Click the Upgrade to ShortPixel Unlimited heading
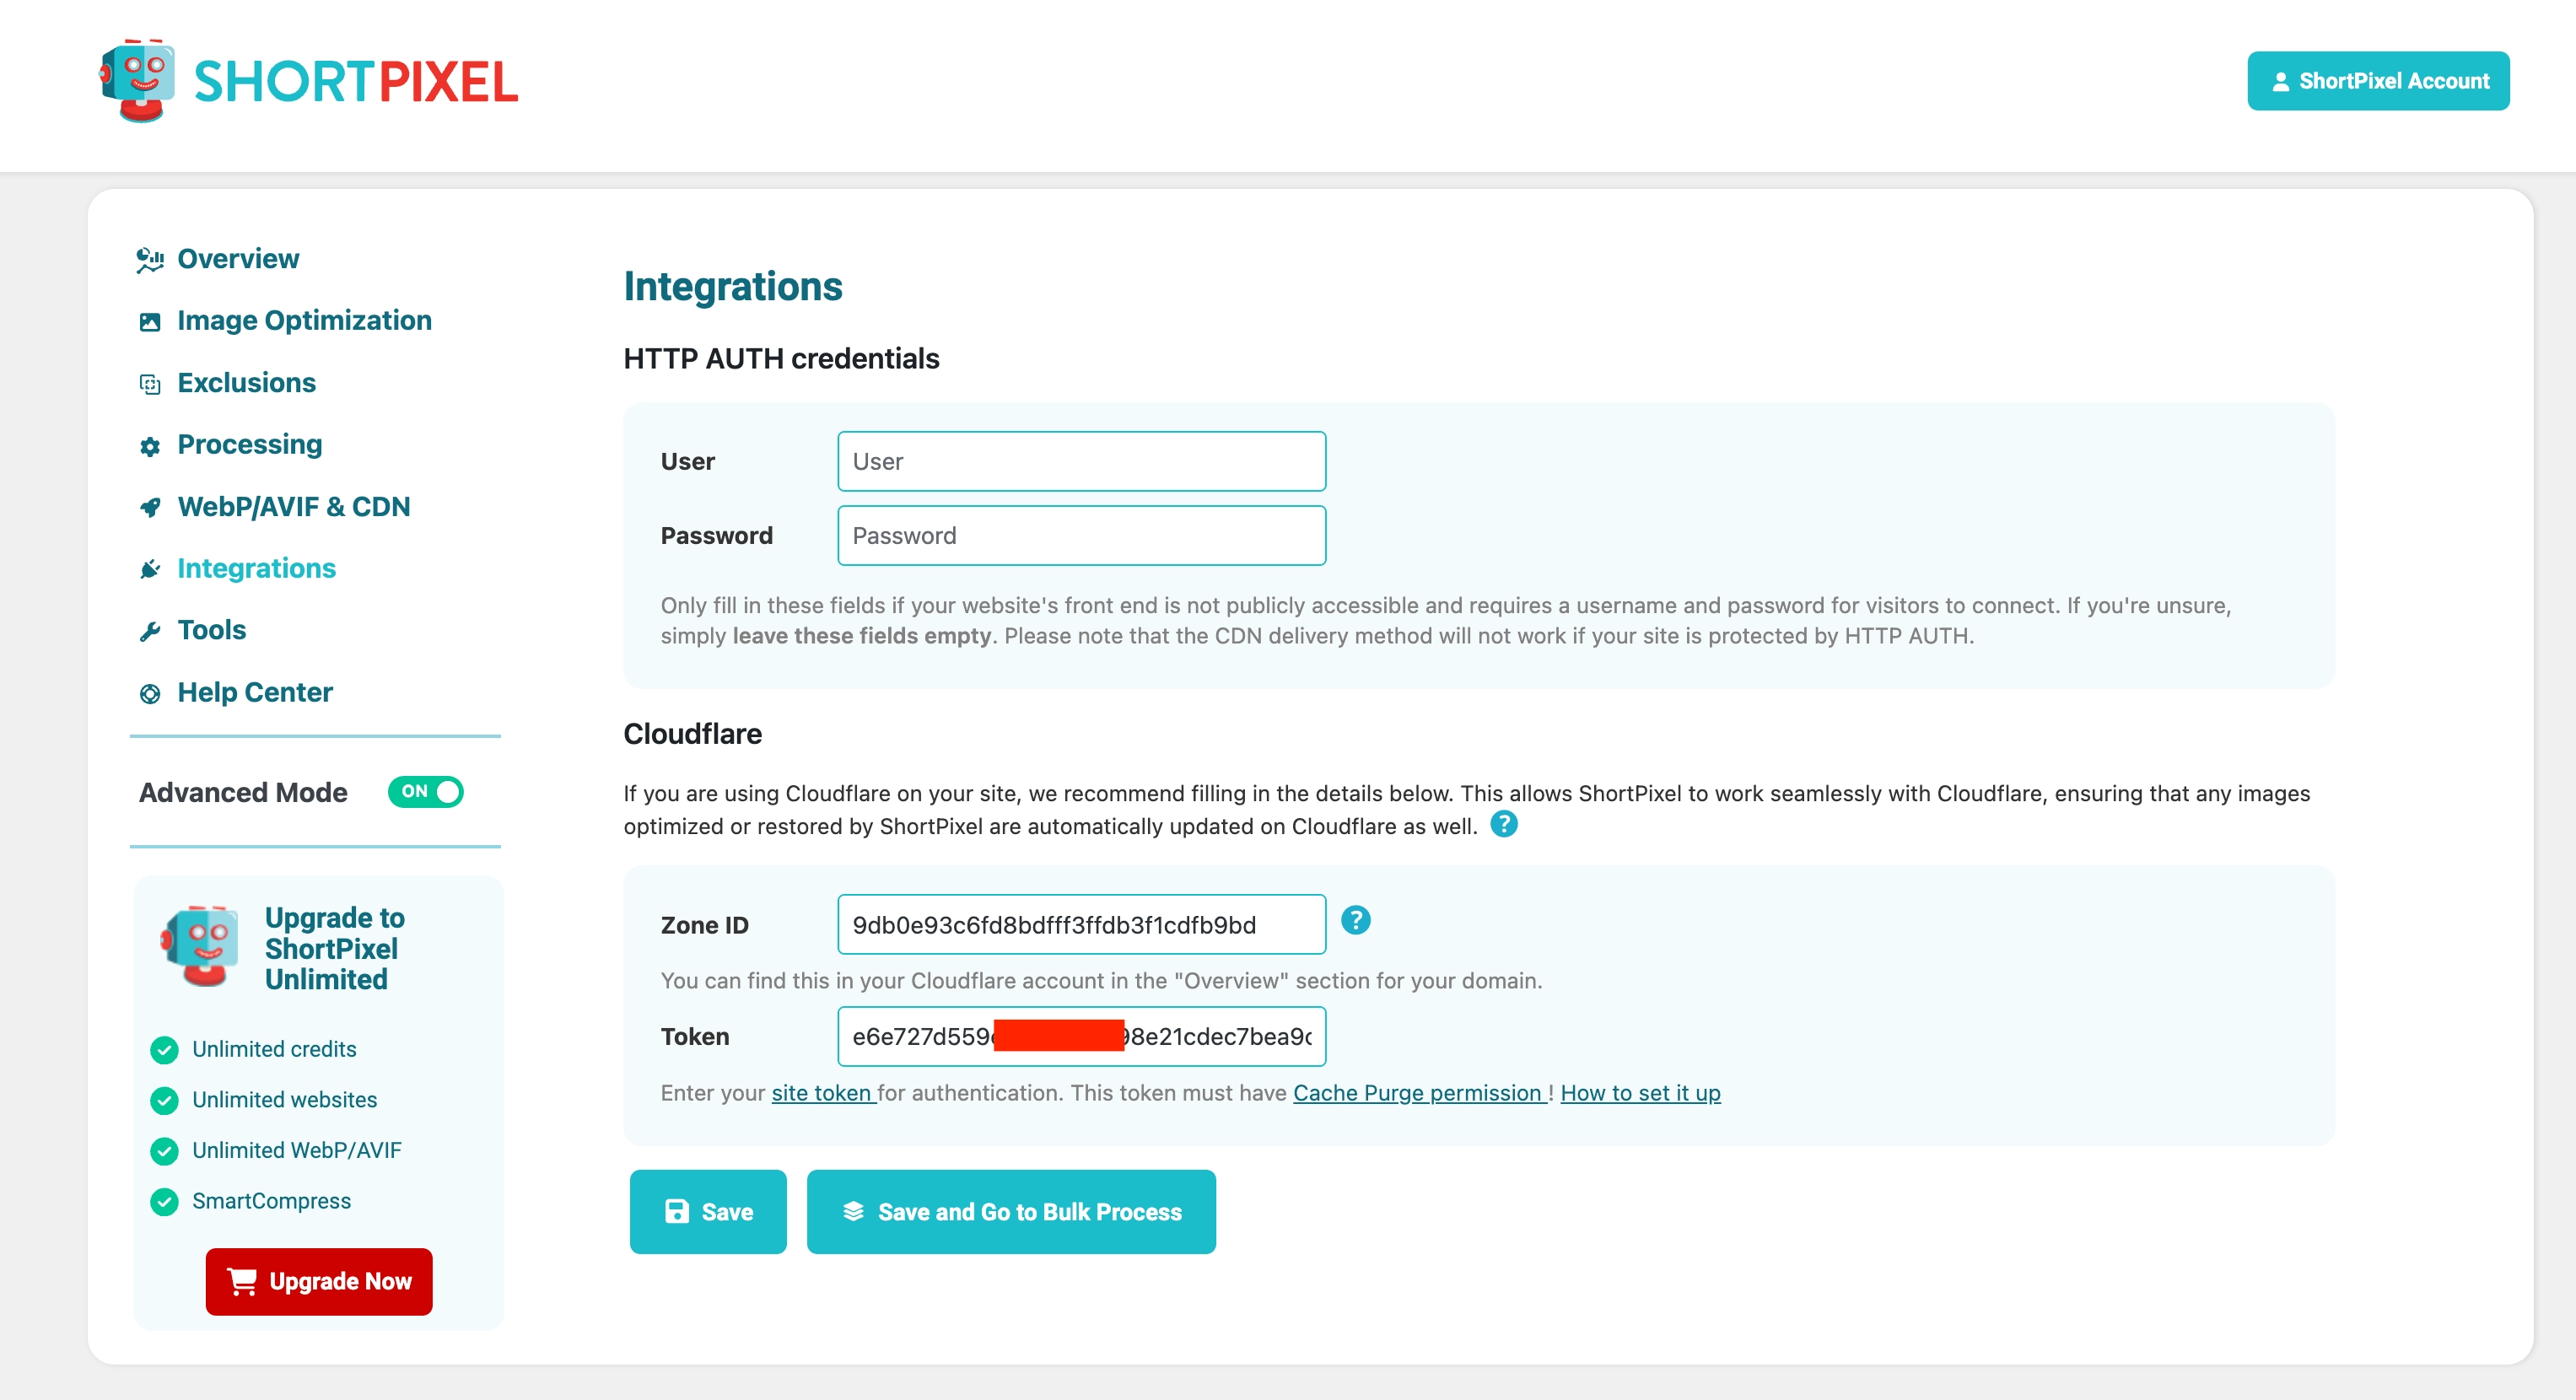 click(x=334, y=948)
